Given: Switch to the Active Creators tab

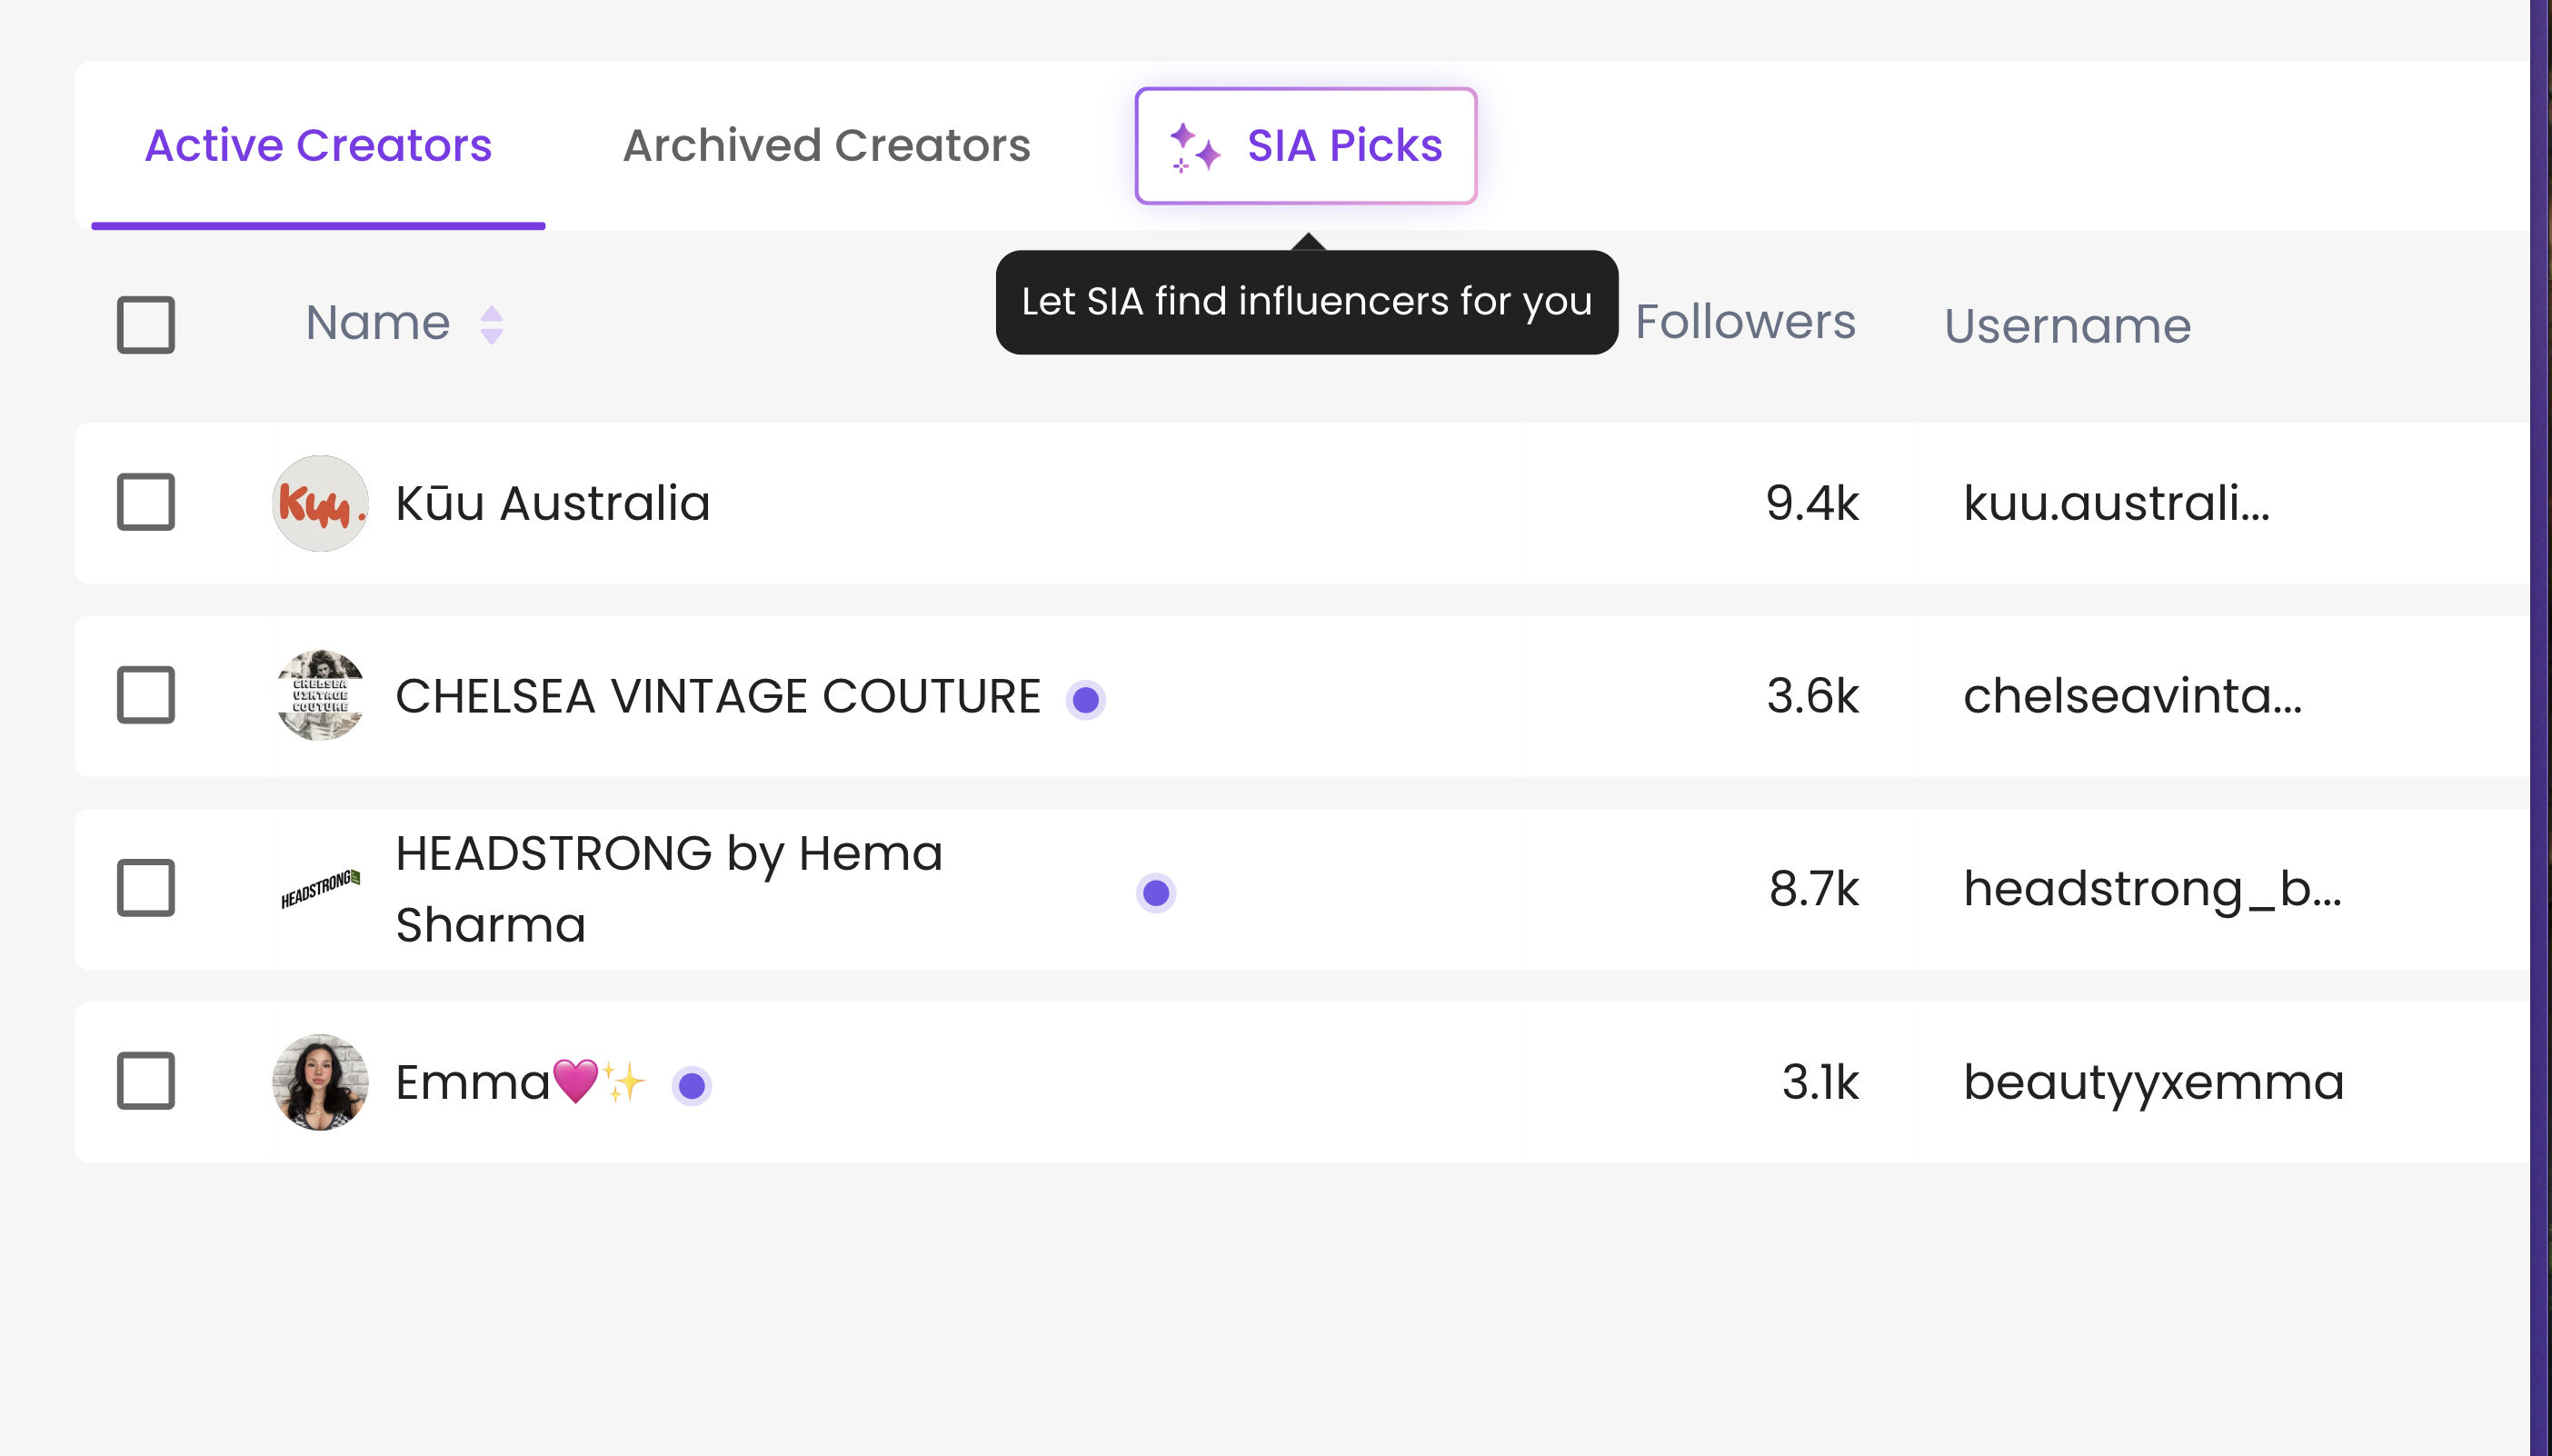Looking at the screenshot, I should tap(318, 146).
